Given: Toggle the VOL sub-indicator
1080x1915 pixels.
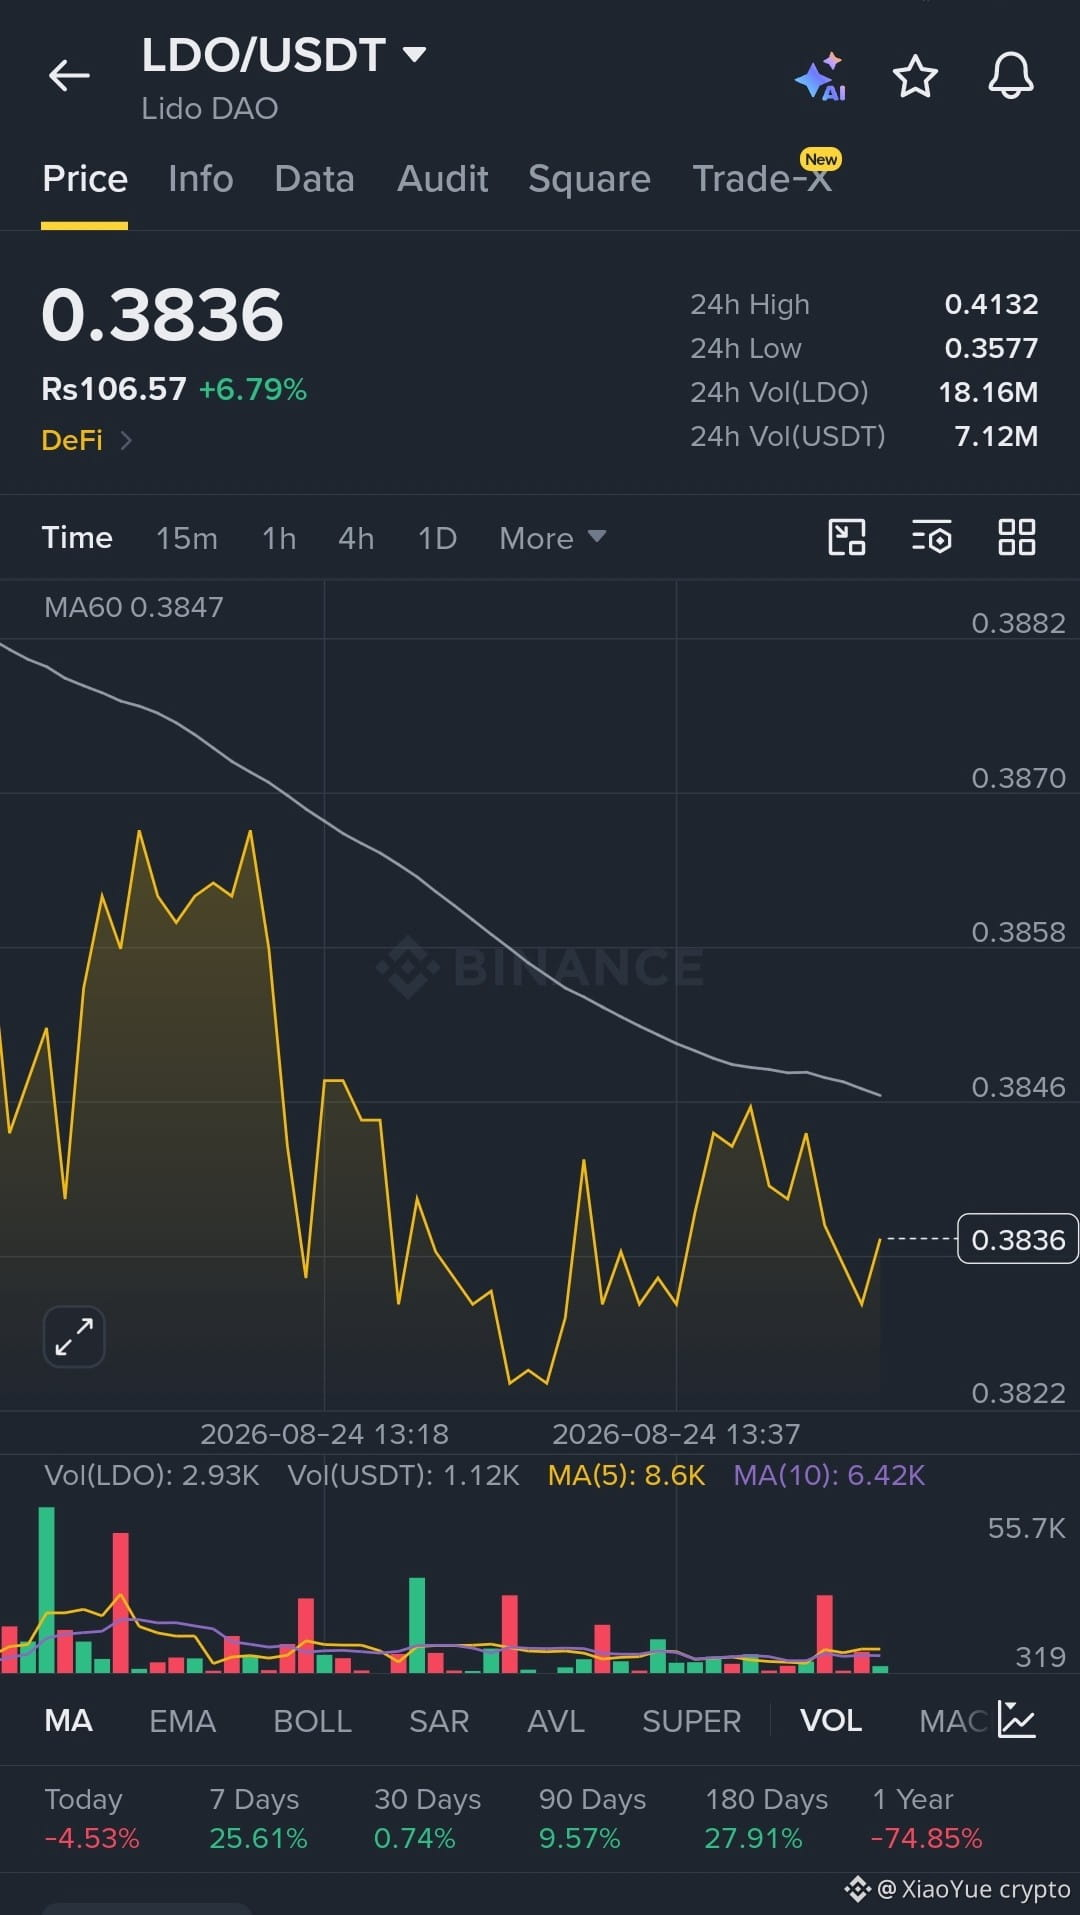Looking at the screenshot, I should (831, 1721).
